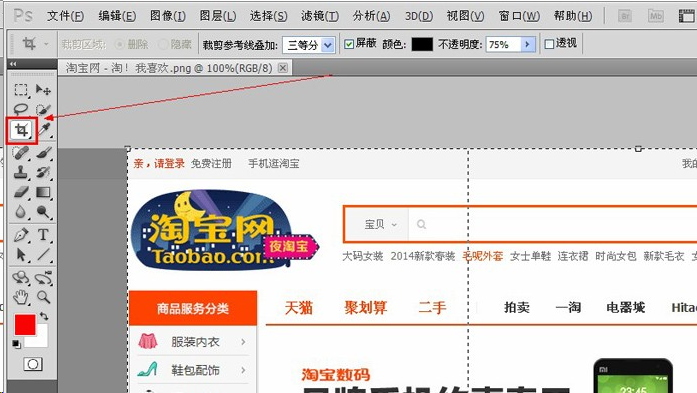Image resolution: width=697 pixels, height=393 pixels.
Task: Click the 免费注册 link
Action: 211,164
